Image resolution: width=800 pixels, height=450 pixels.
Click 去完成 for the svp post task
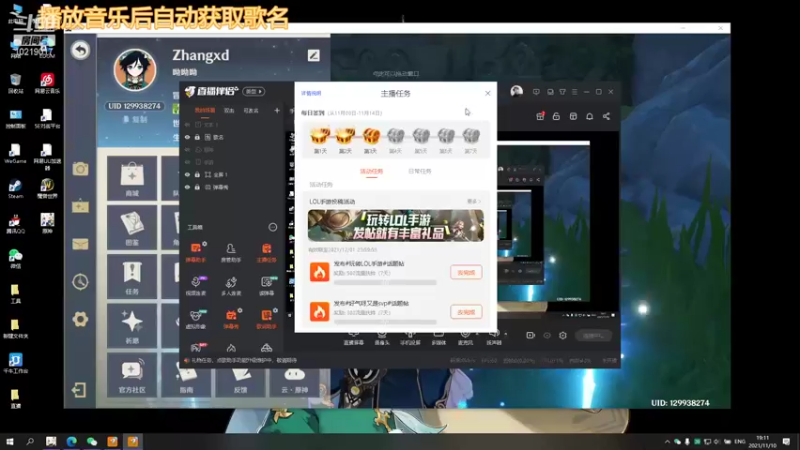pos(466,312)
